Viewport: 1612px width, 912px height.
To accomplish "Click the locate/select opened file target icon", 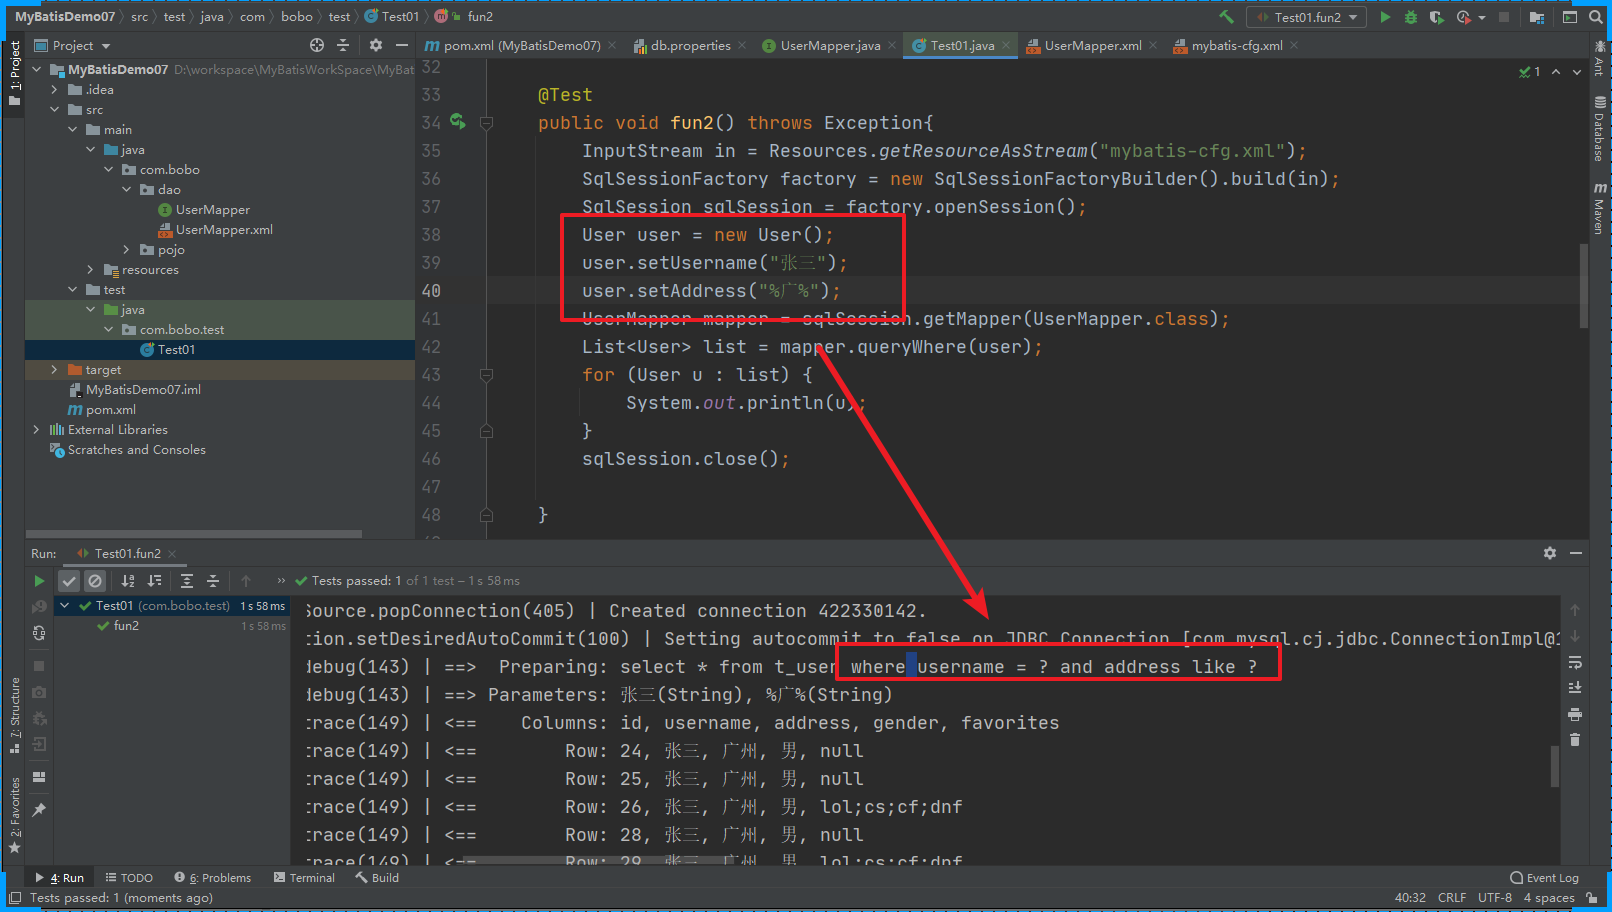I will click(317, 45).
